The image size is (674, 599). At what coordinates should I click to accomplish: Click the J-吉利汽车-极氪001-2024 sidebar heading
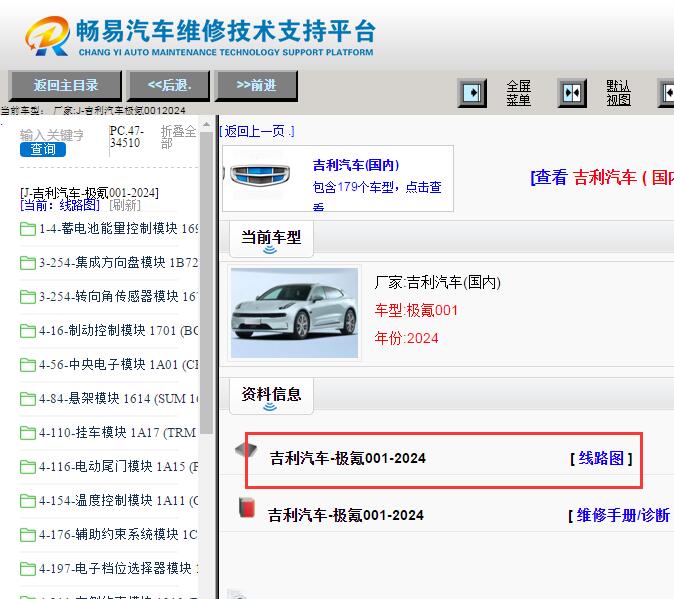coord(89,193)
